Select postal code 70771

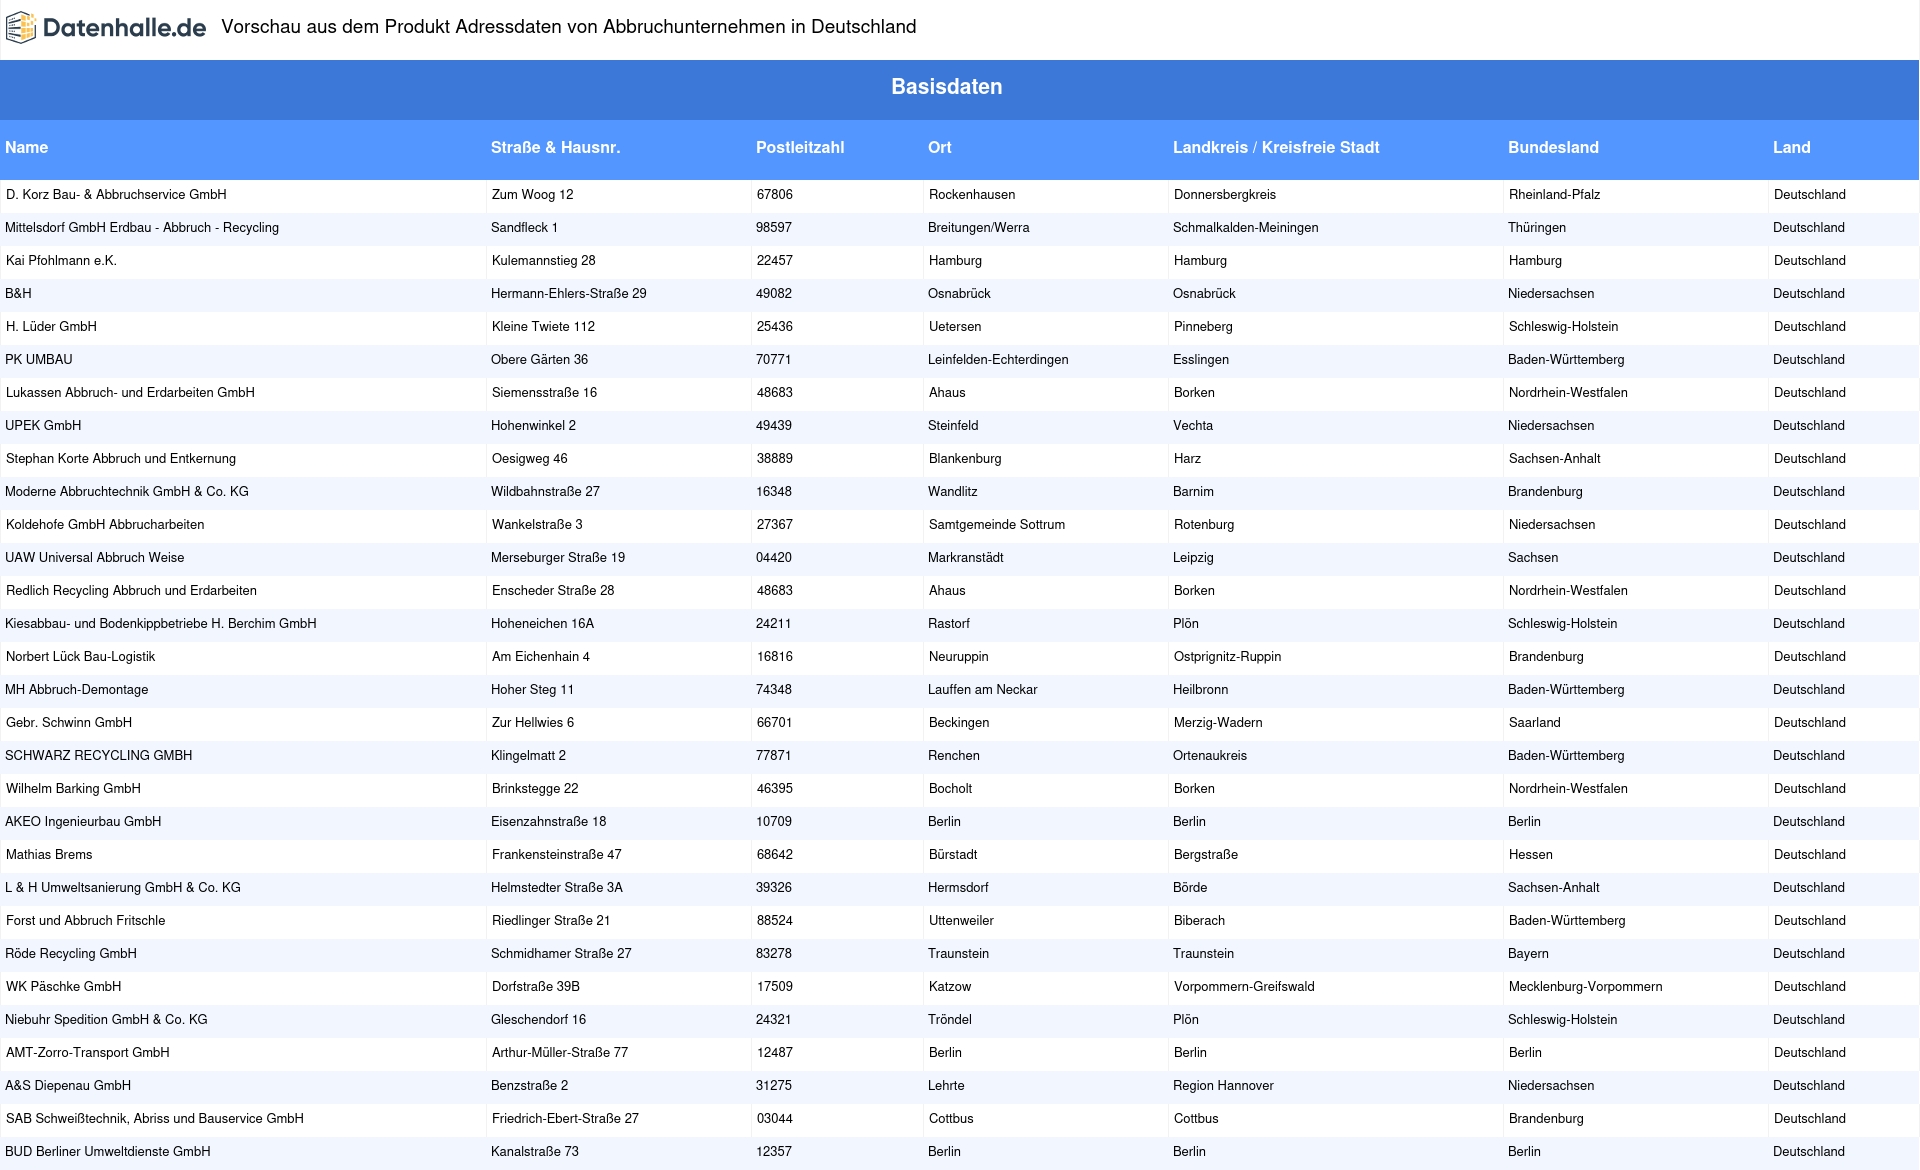(x=774, y=360)
